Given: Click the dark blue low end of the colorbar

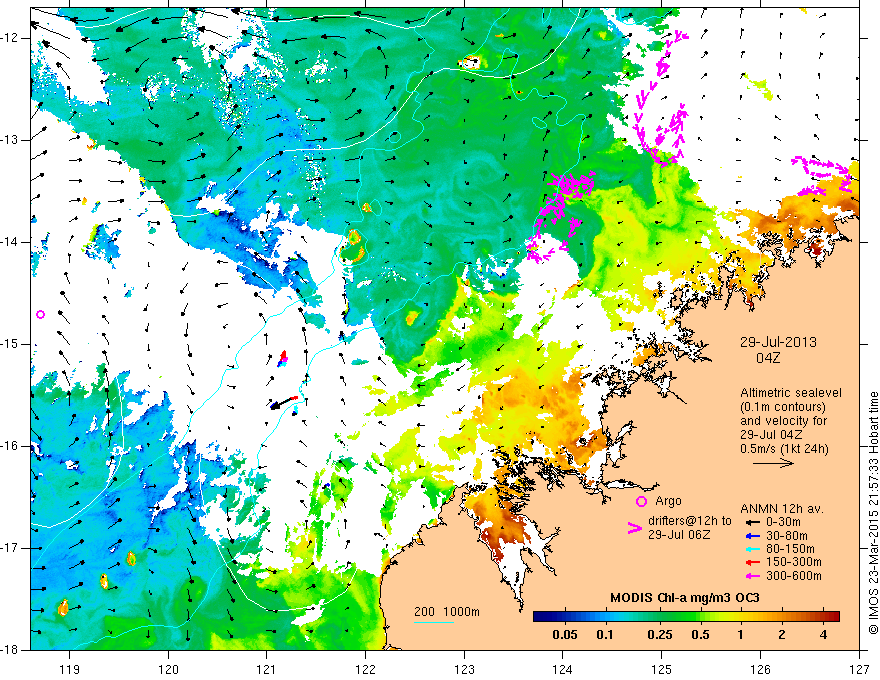Looking at the screenshot, I should pos(542,617).
